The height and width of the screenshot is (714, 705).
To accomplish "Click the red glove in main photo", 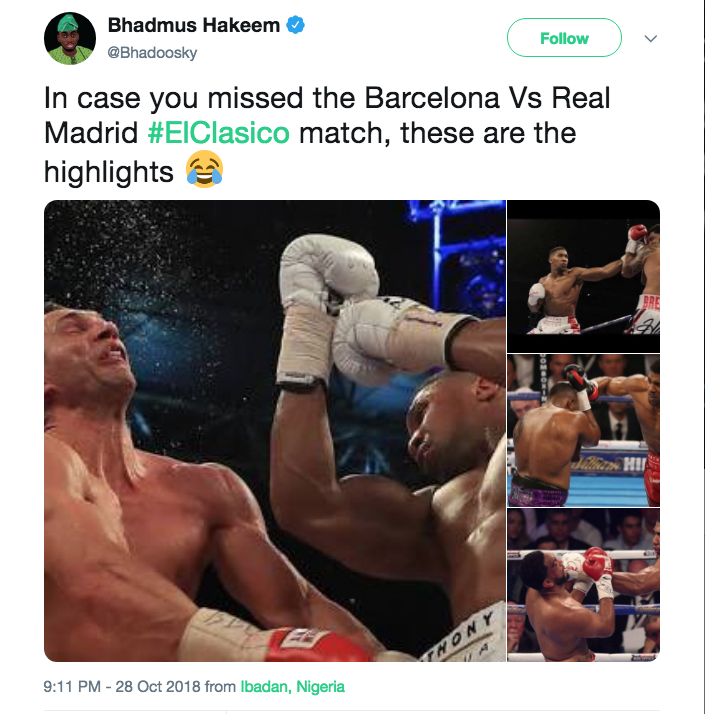I will [319, 645].
